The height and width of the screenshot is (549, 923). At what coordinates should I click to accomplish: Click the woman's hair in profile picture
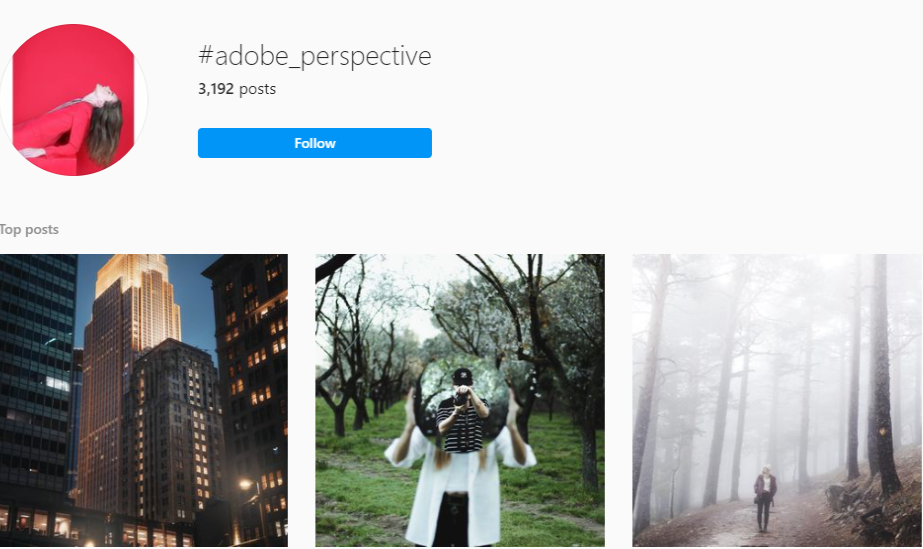(105, 132)
